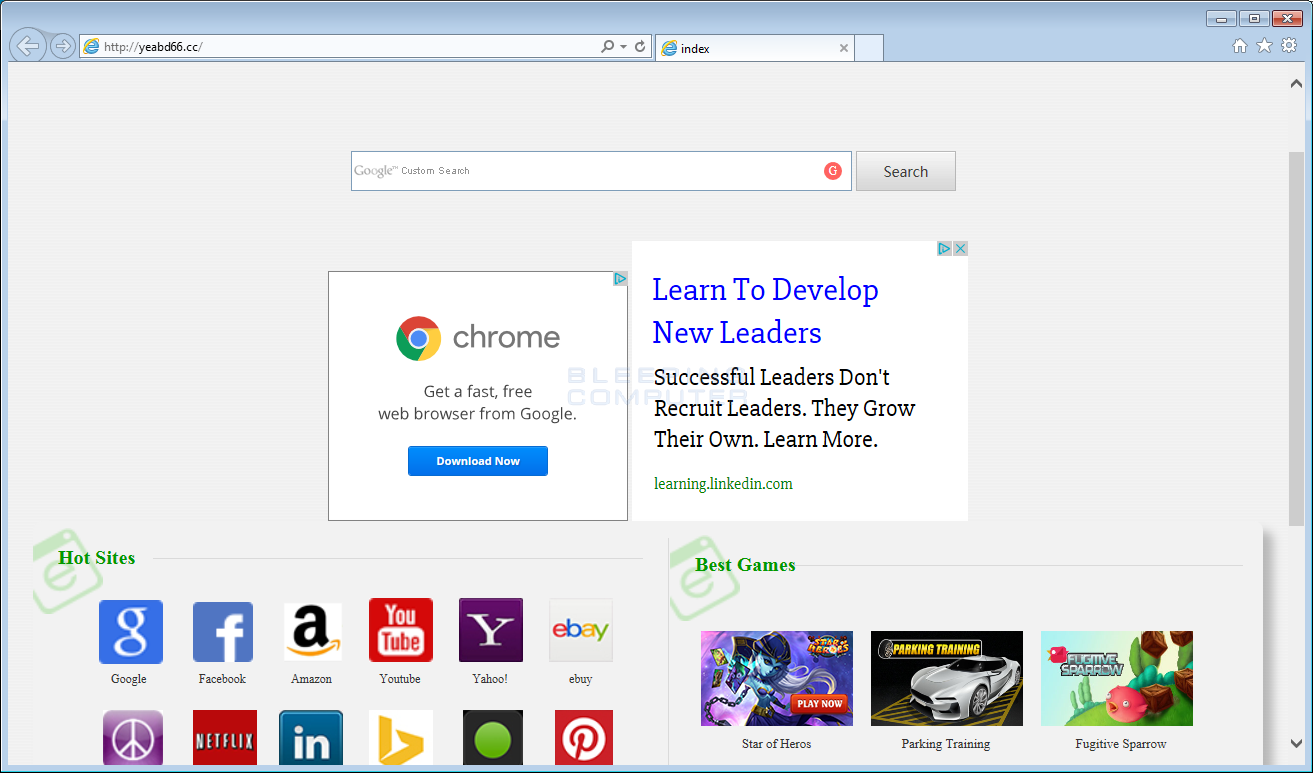Viewport: 1313px width, 773px height.
Task: Open the Parking Training game thumbnail
Action: (947, 678)
